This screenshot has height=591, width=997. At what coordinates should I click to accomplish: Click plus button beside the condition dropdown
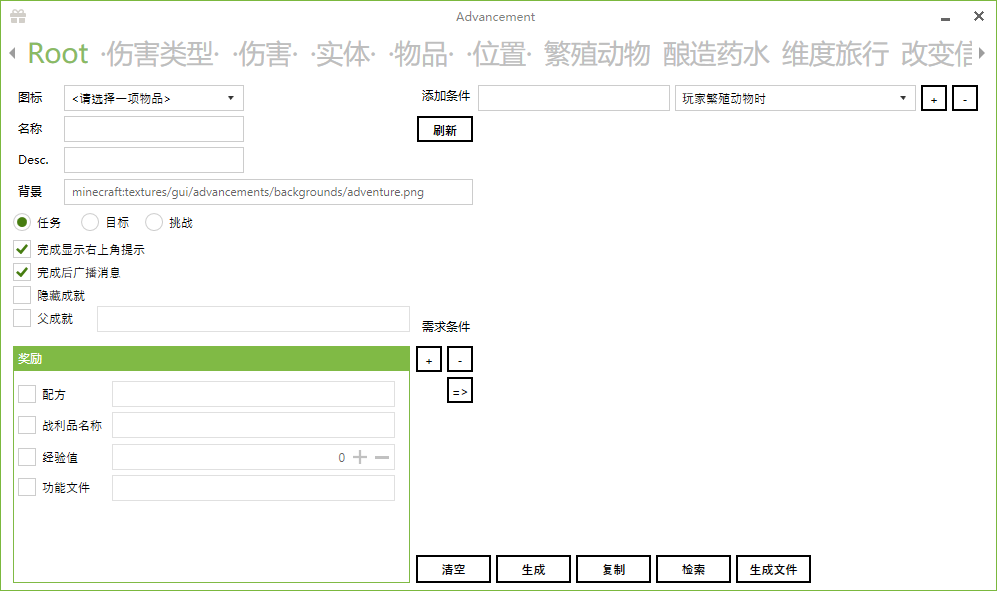(933, 99)
